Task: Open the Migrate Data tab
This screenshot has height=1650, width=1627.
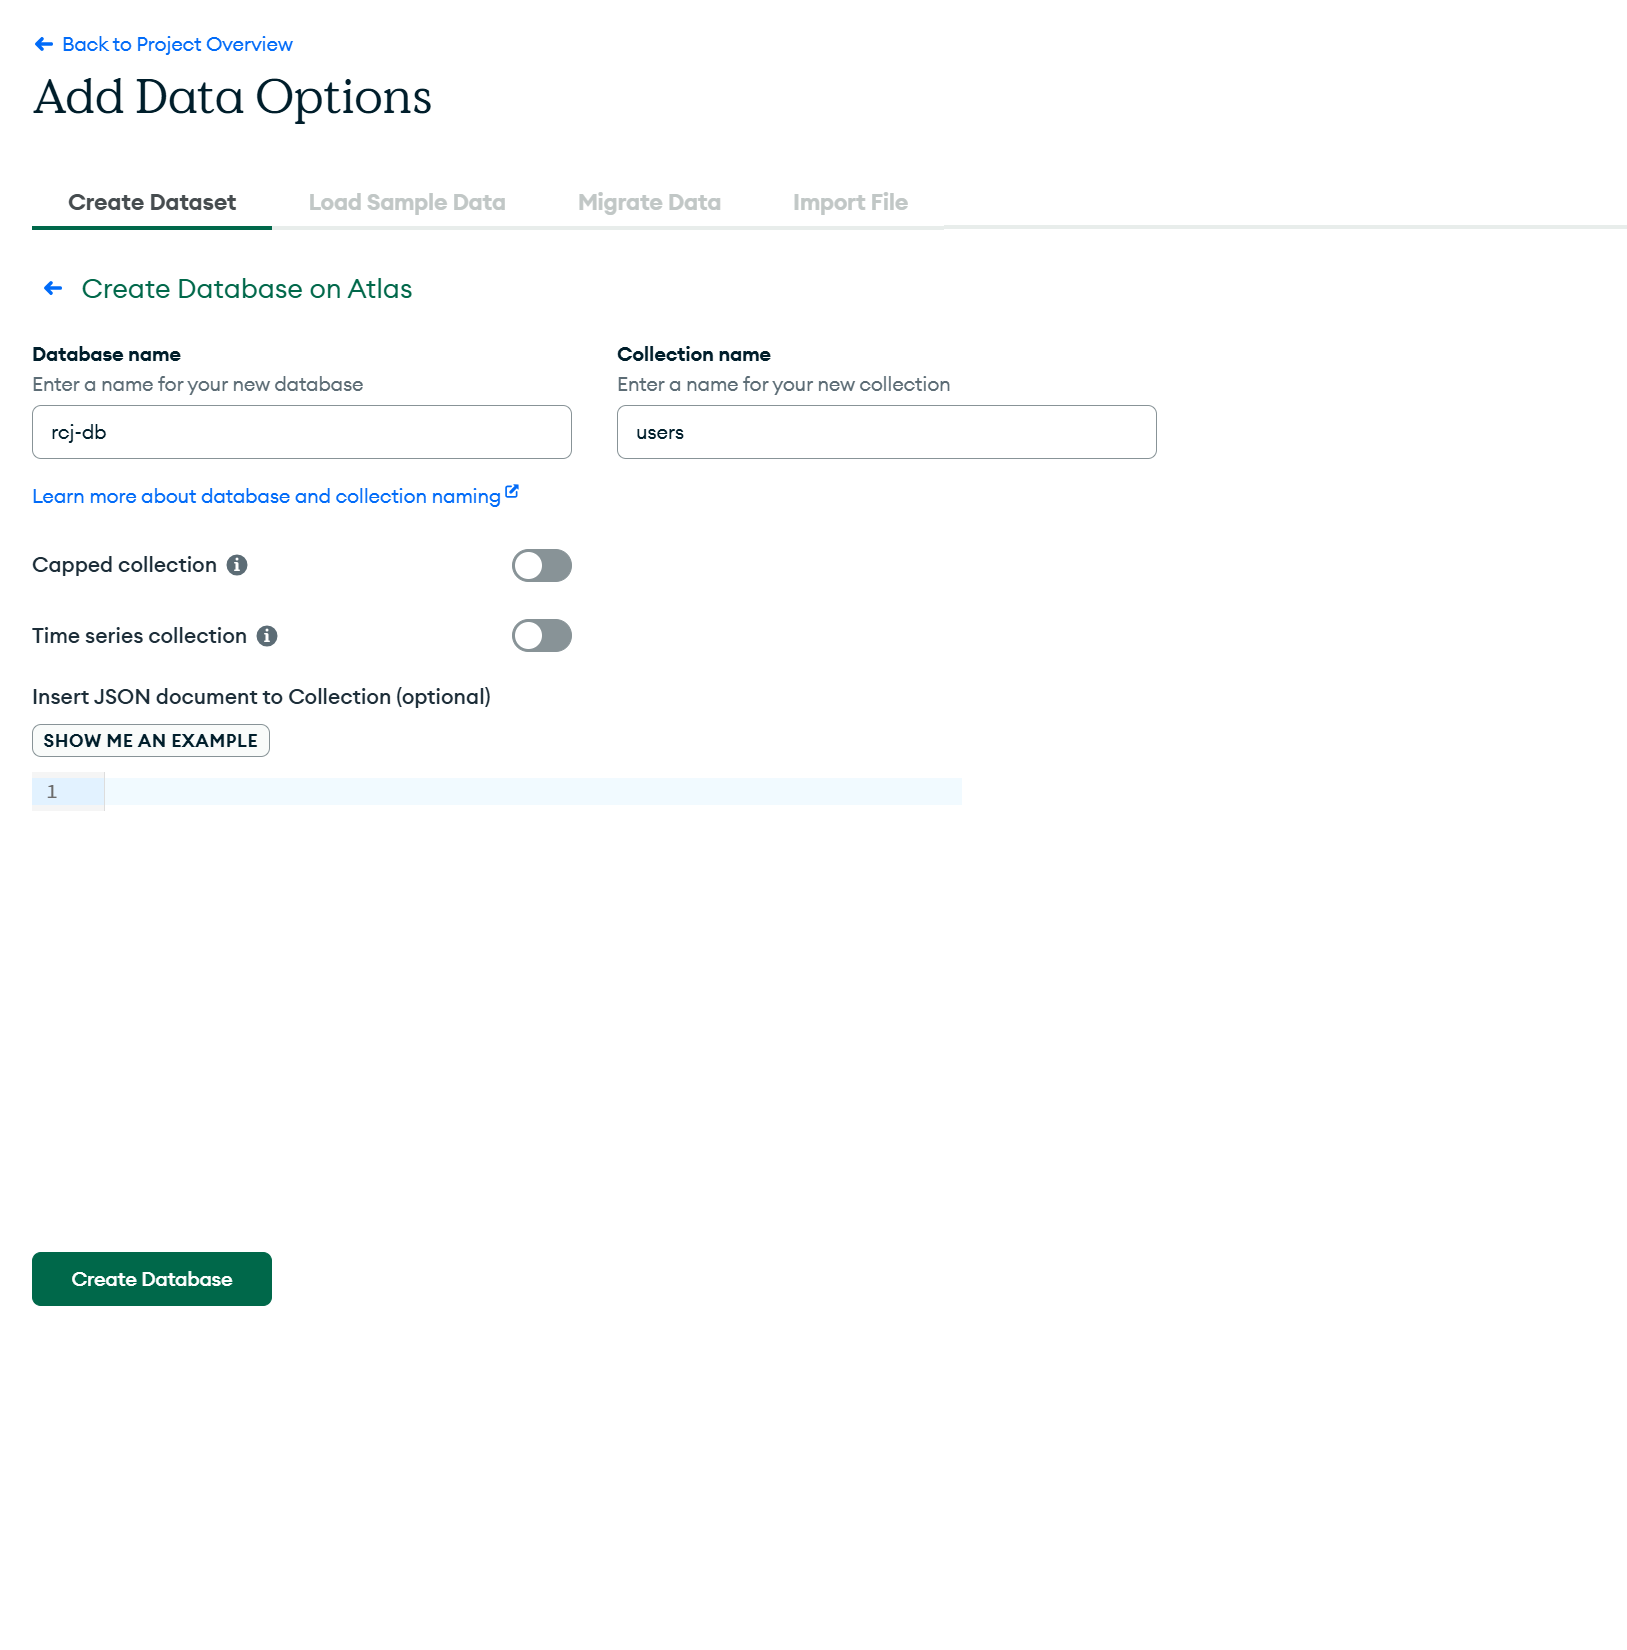Action: point(649,202)
